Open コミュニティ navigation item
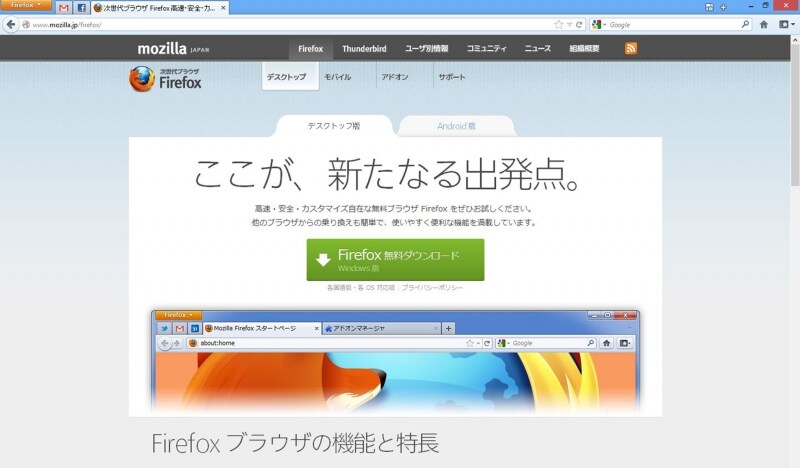Viewport: 800px width, 468px height. [x=486, y=48]
